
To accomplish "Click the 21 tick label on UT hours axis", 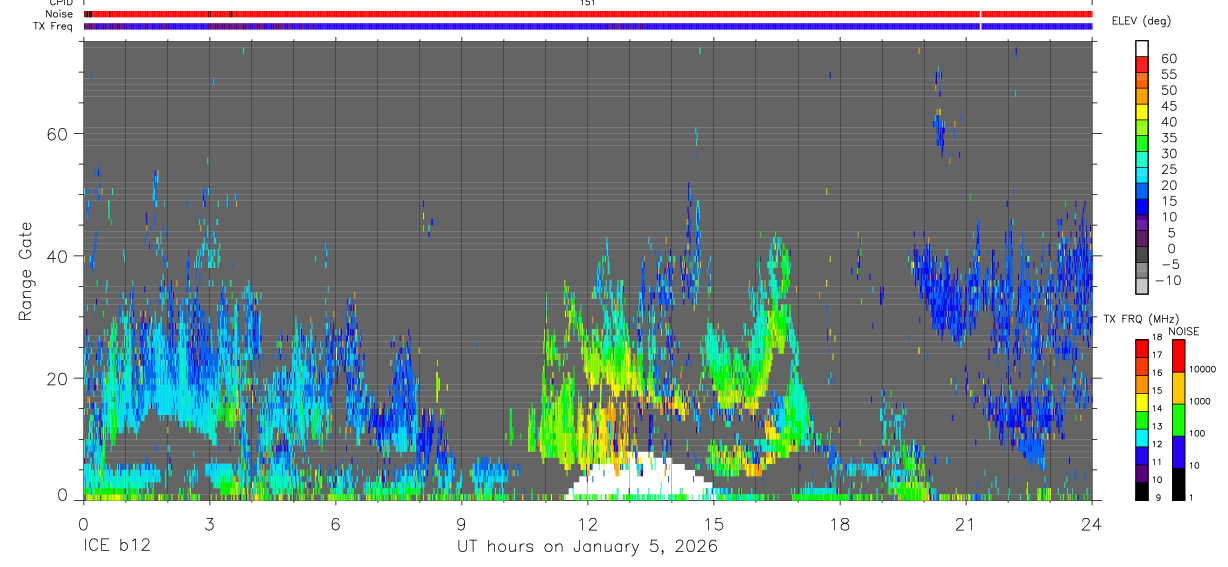I will pos(965,523).
